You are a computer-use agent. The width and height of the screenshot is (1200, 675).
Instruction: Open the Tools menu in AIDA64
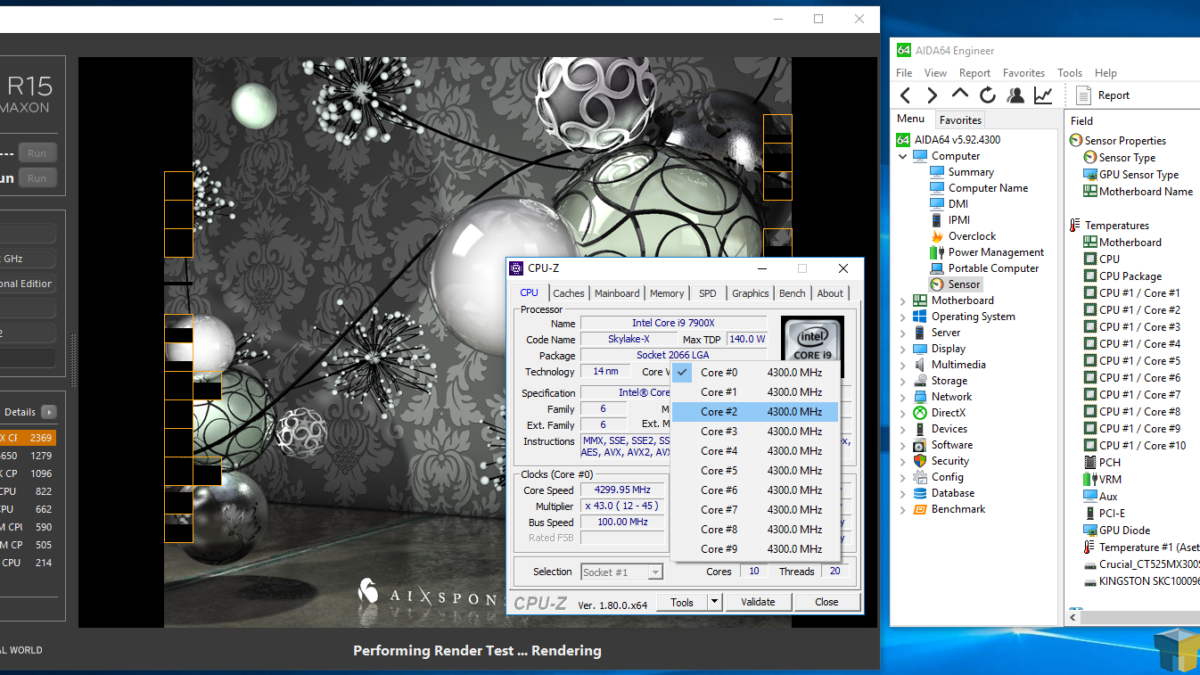[x=1069, y=72]
